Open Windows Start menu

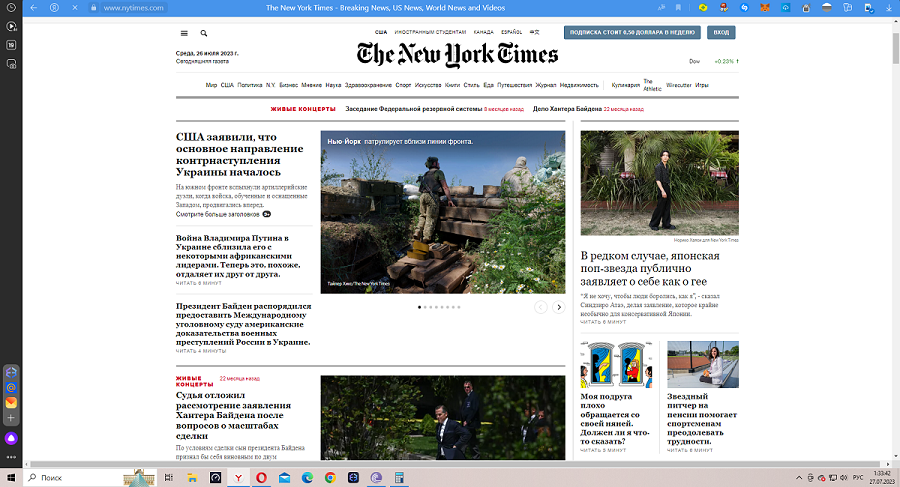tap(11, 477)
